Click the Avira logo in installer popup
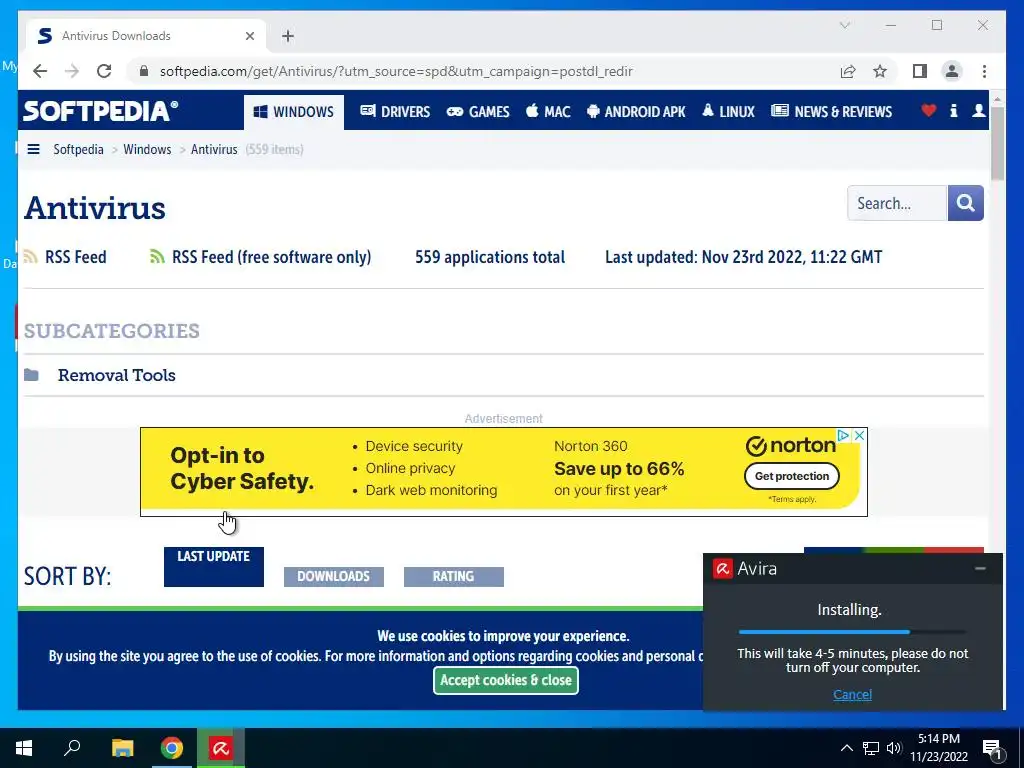Screen dimensions: 1024x768 point(722,569)
